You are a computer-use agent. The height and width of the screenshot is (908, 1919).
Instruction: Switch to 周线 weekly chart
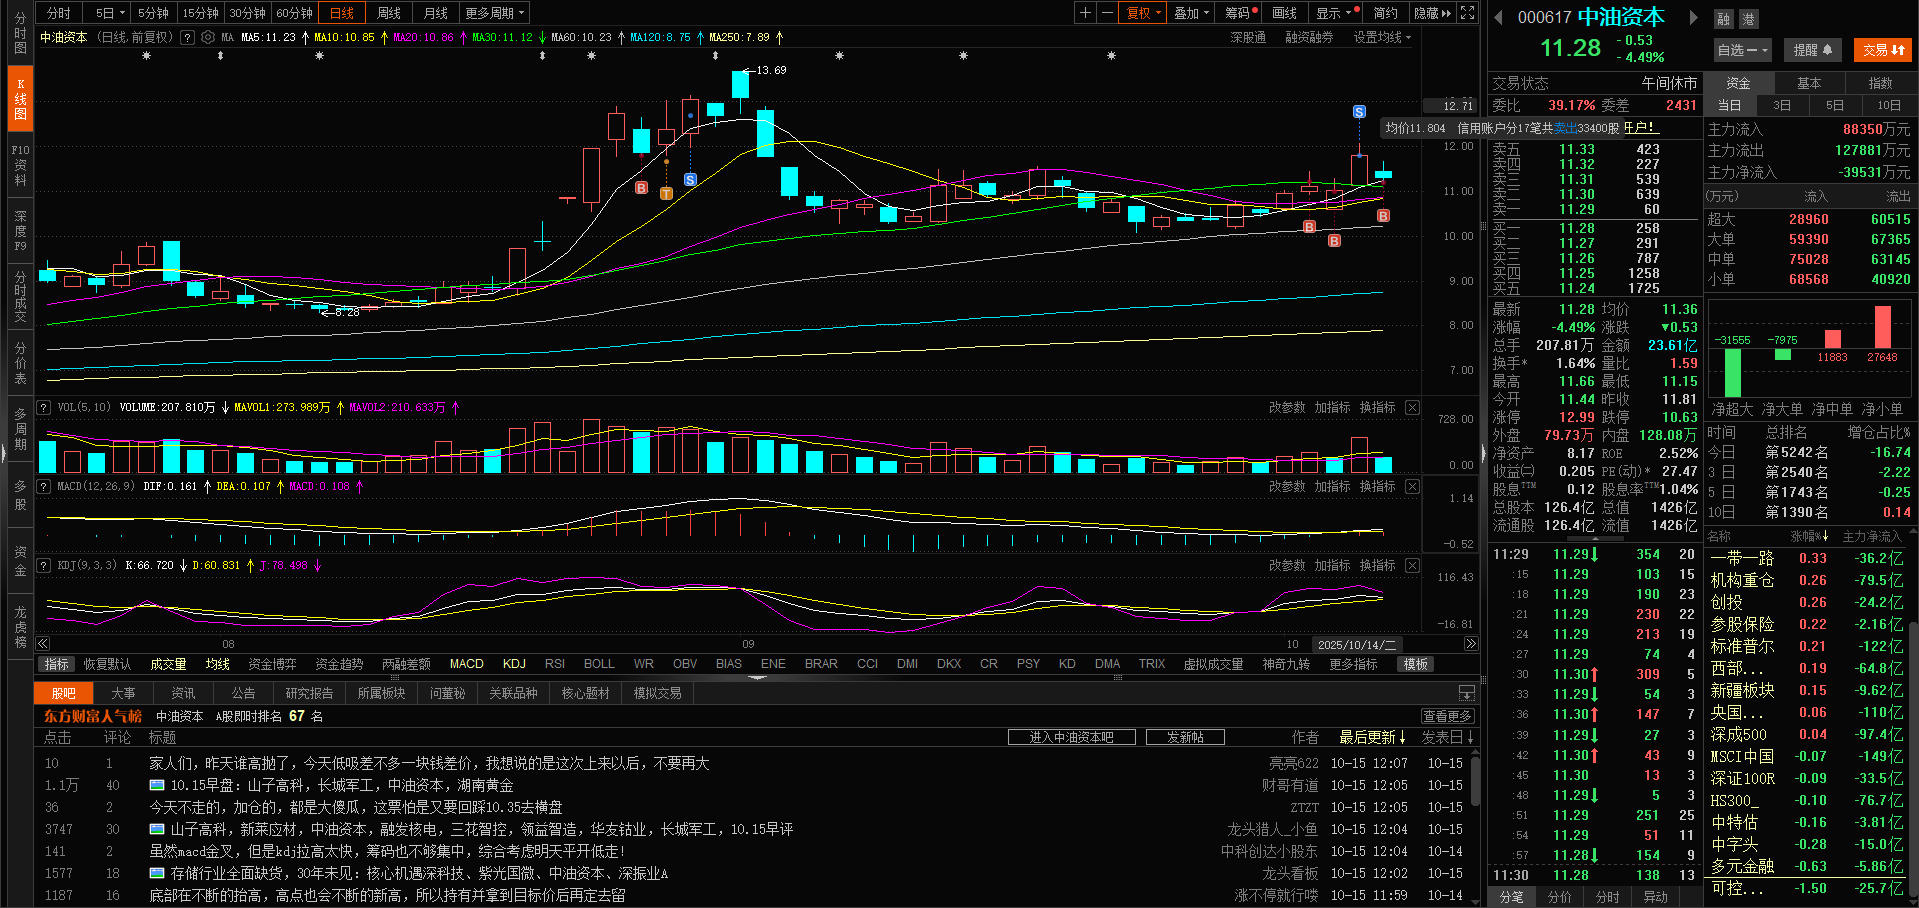(x=389, y=13)
